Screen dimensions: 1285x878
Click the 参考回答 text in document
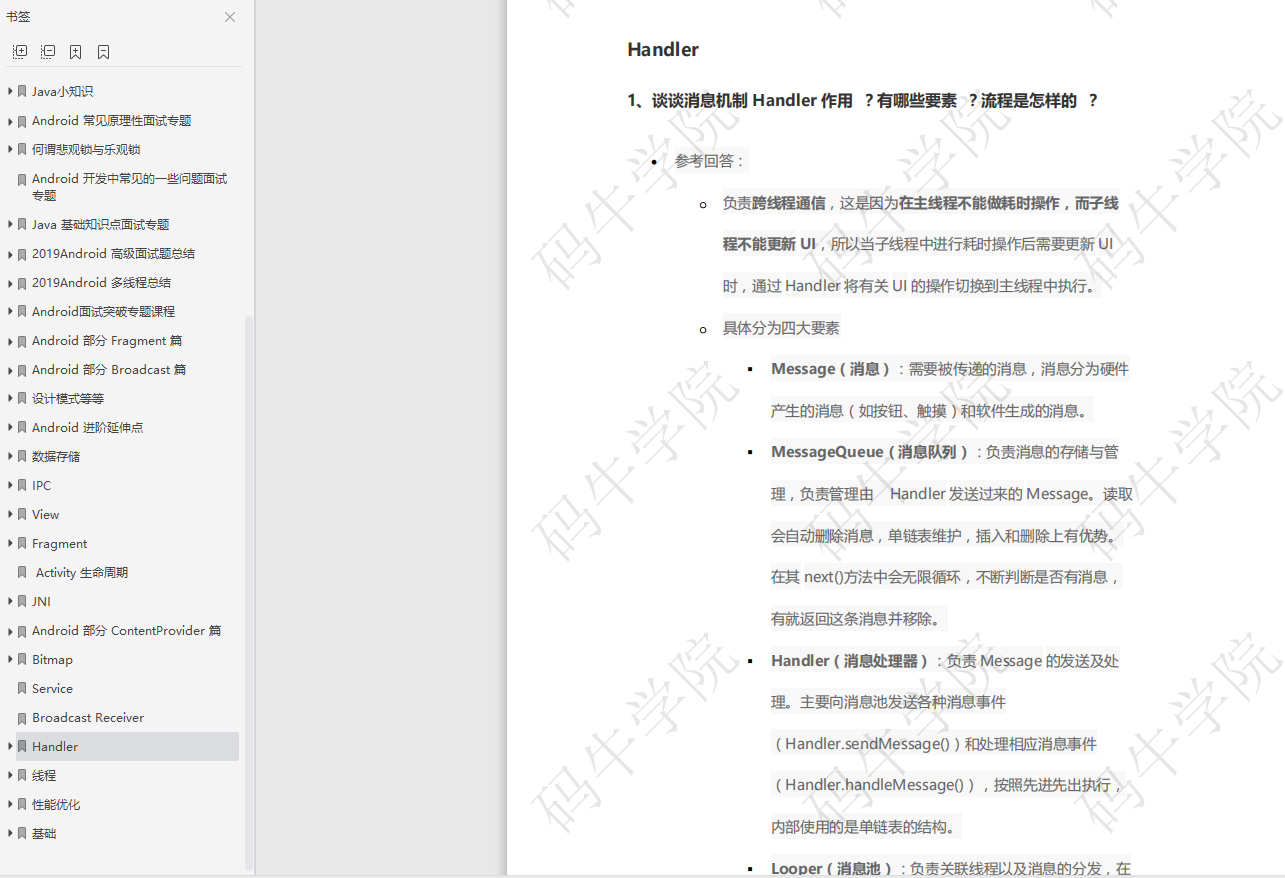coord(710,161)
